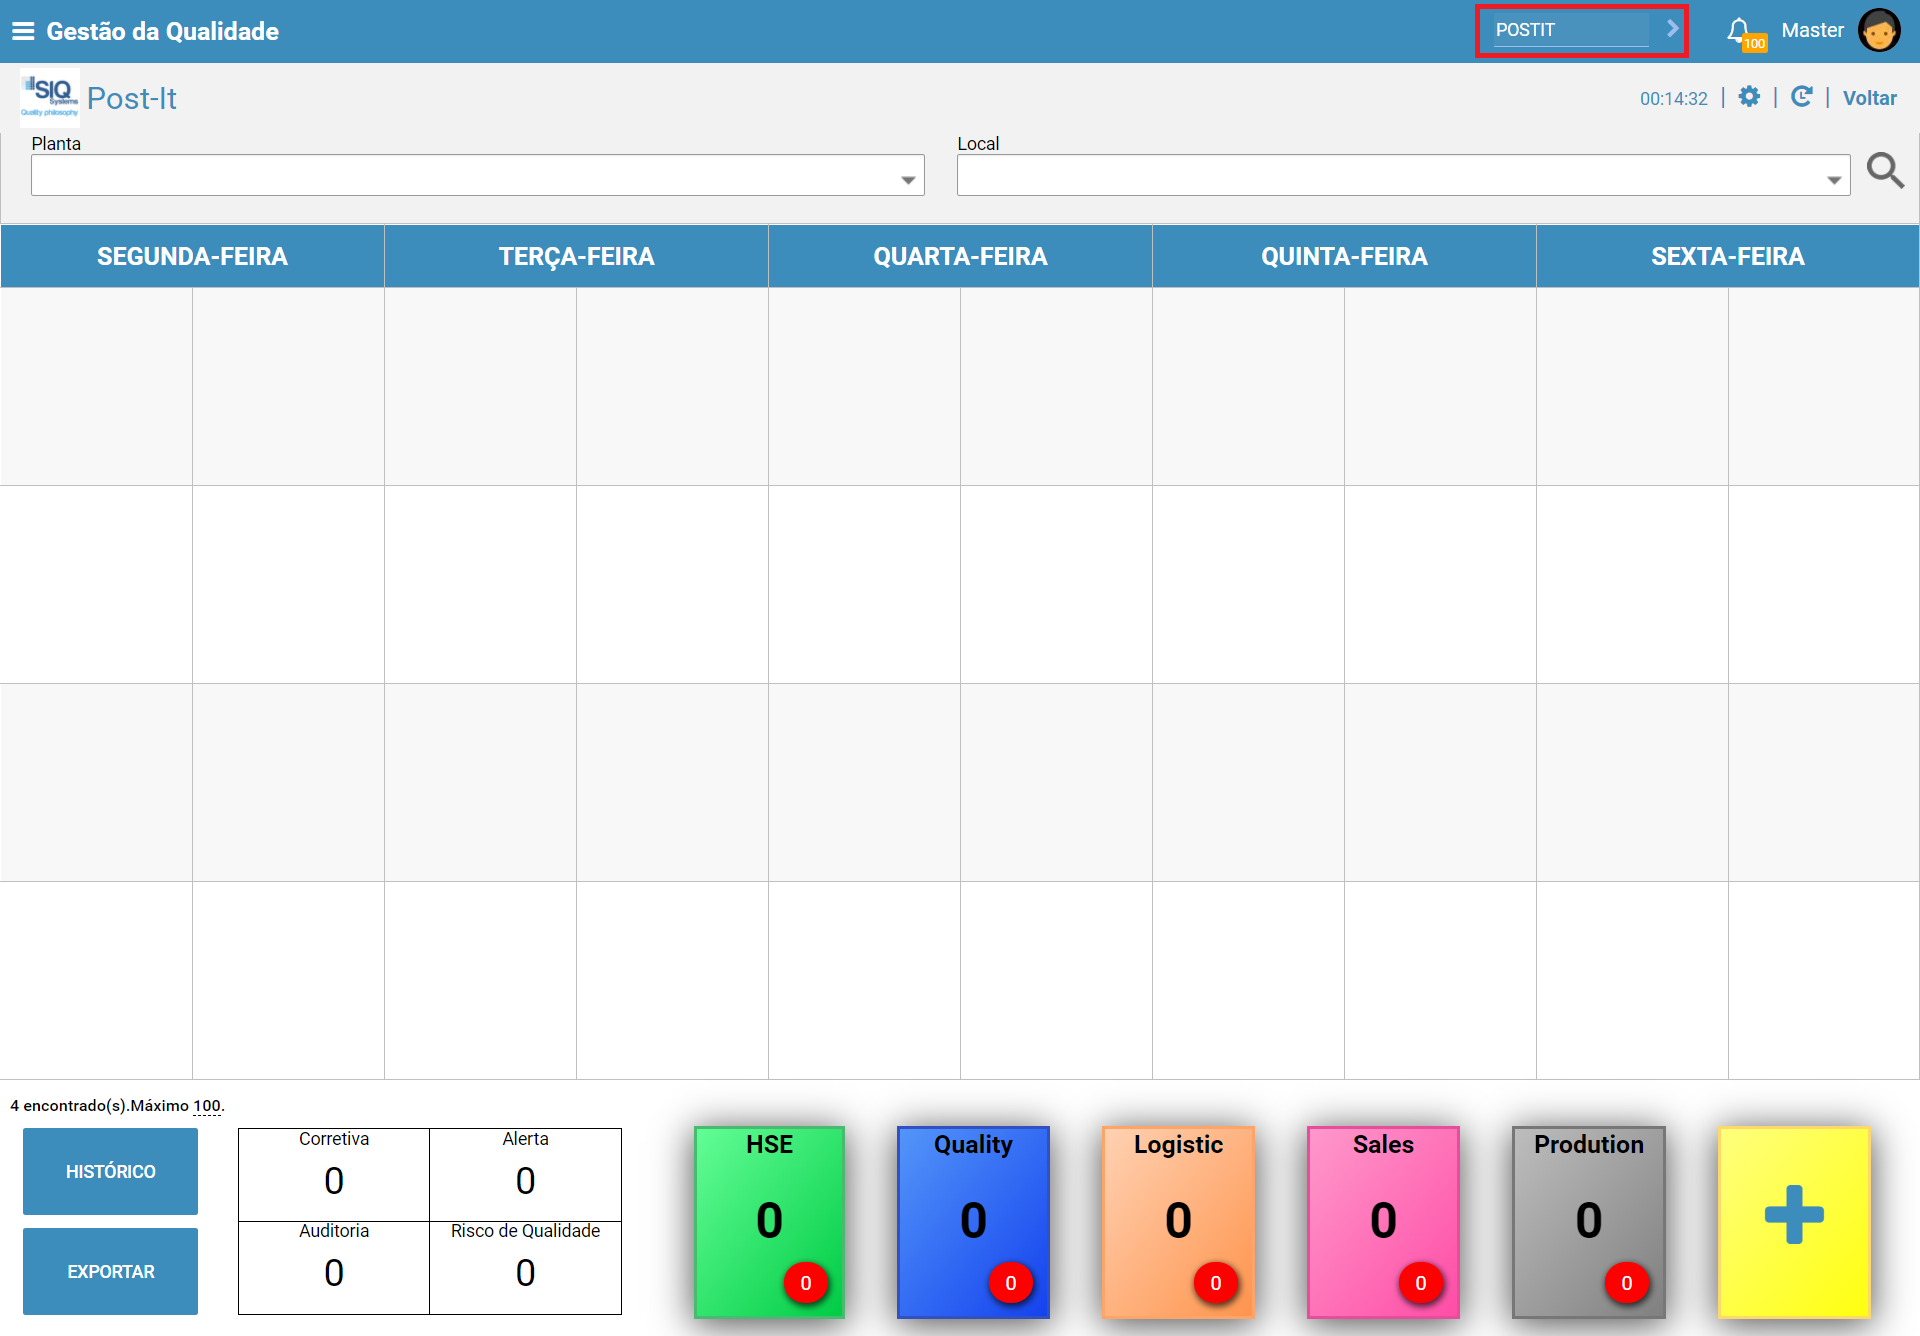
Task: Click the SIQ Systems logo
Action: [50, 97]
